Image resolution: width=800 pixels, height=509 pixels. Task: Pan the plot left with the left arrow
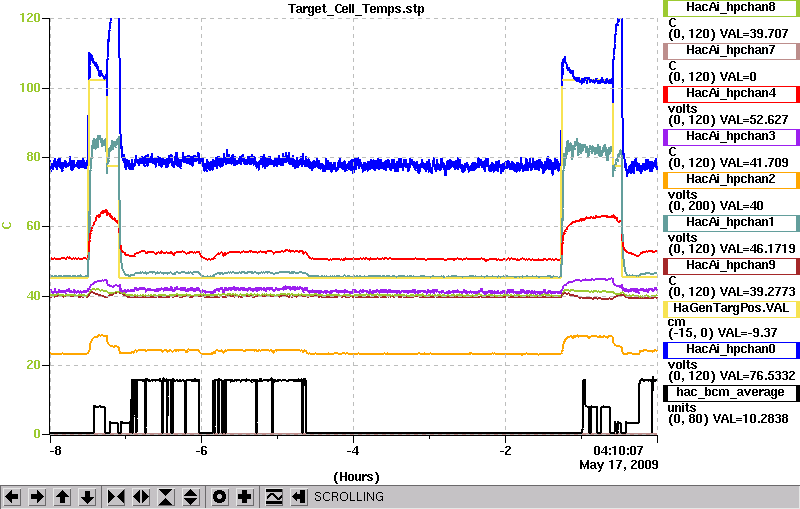(x=12, y=497)
